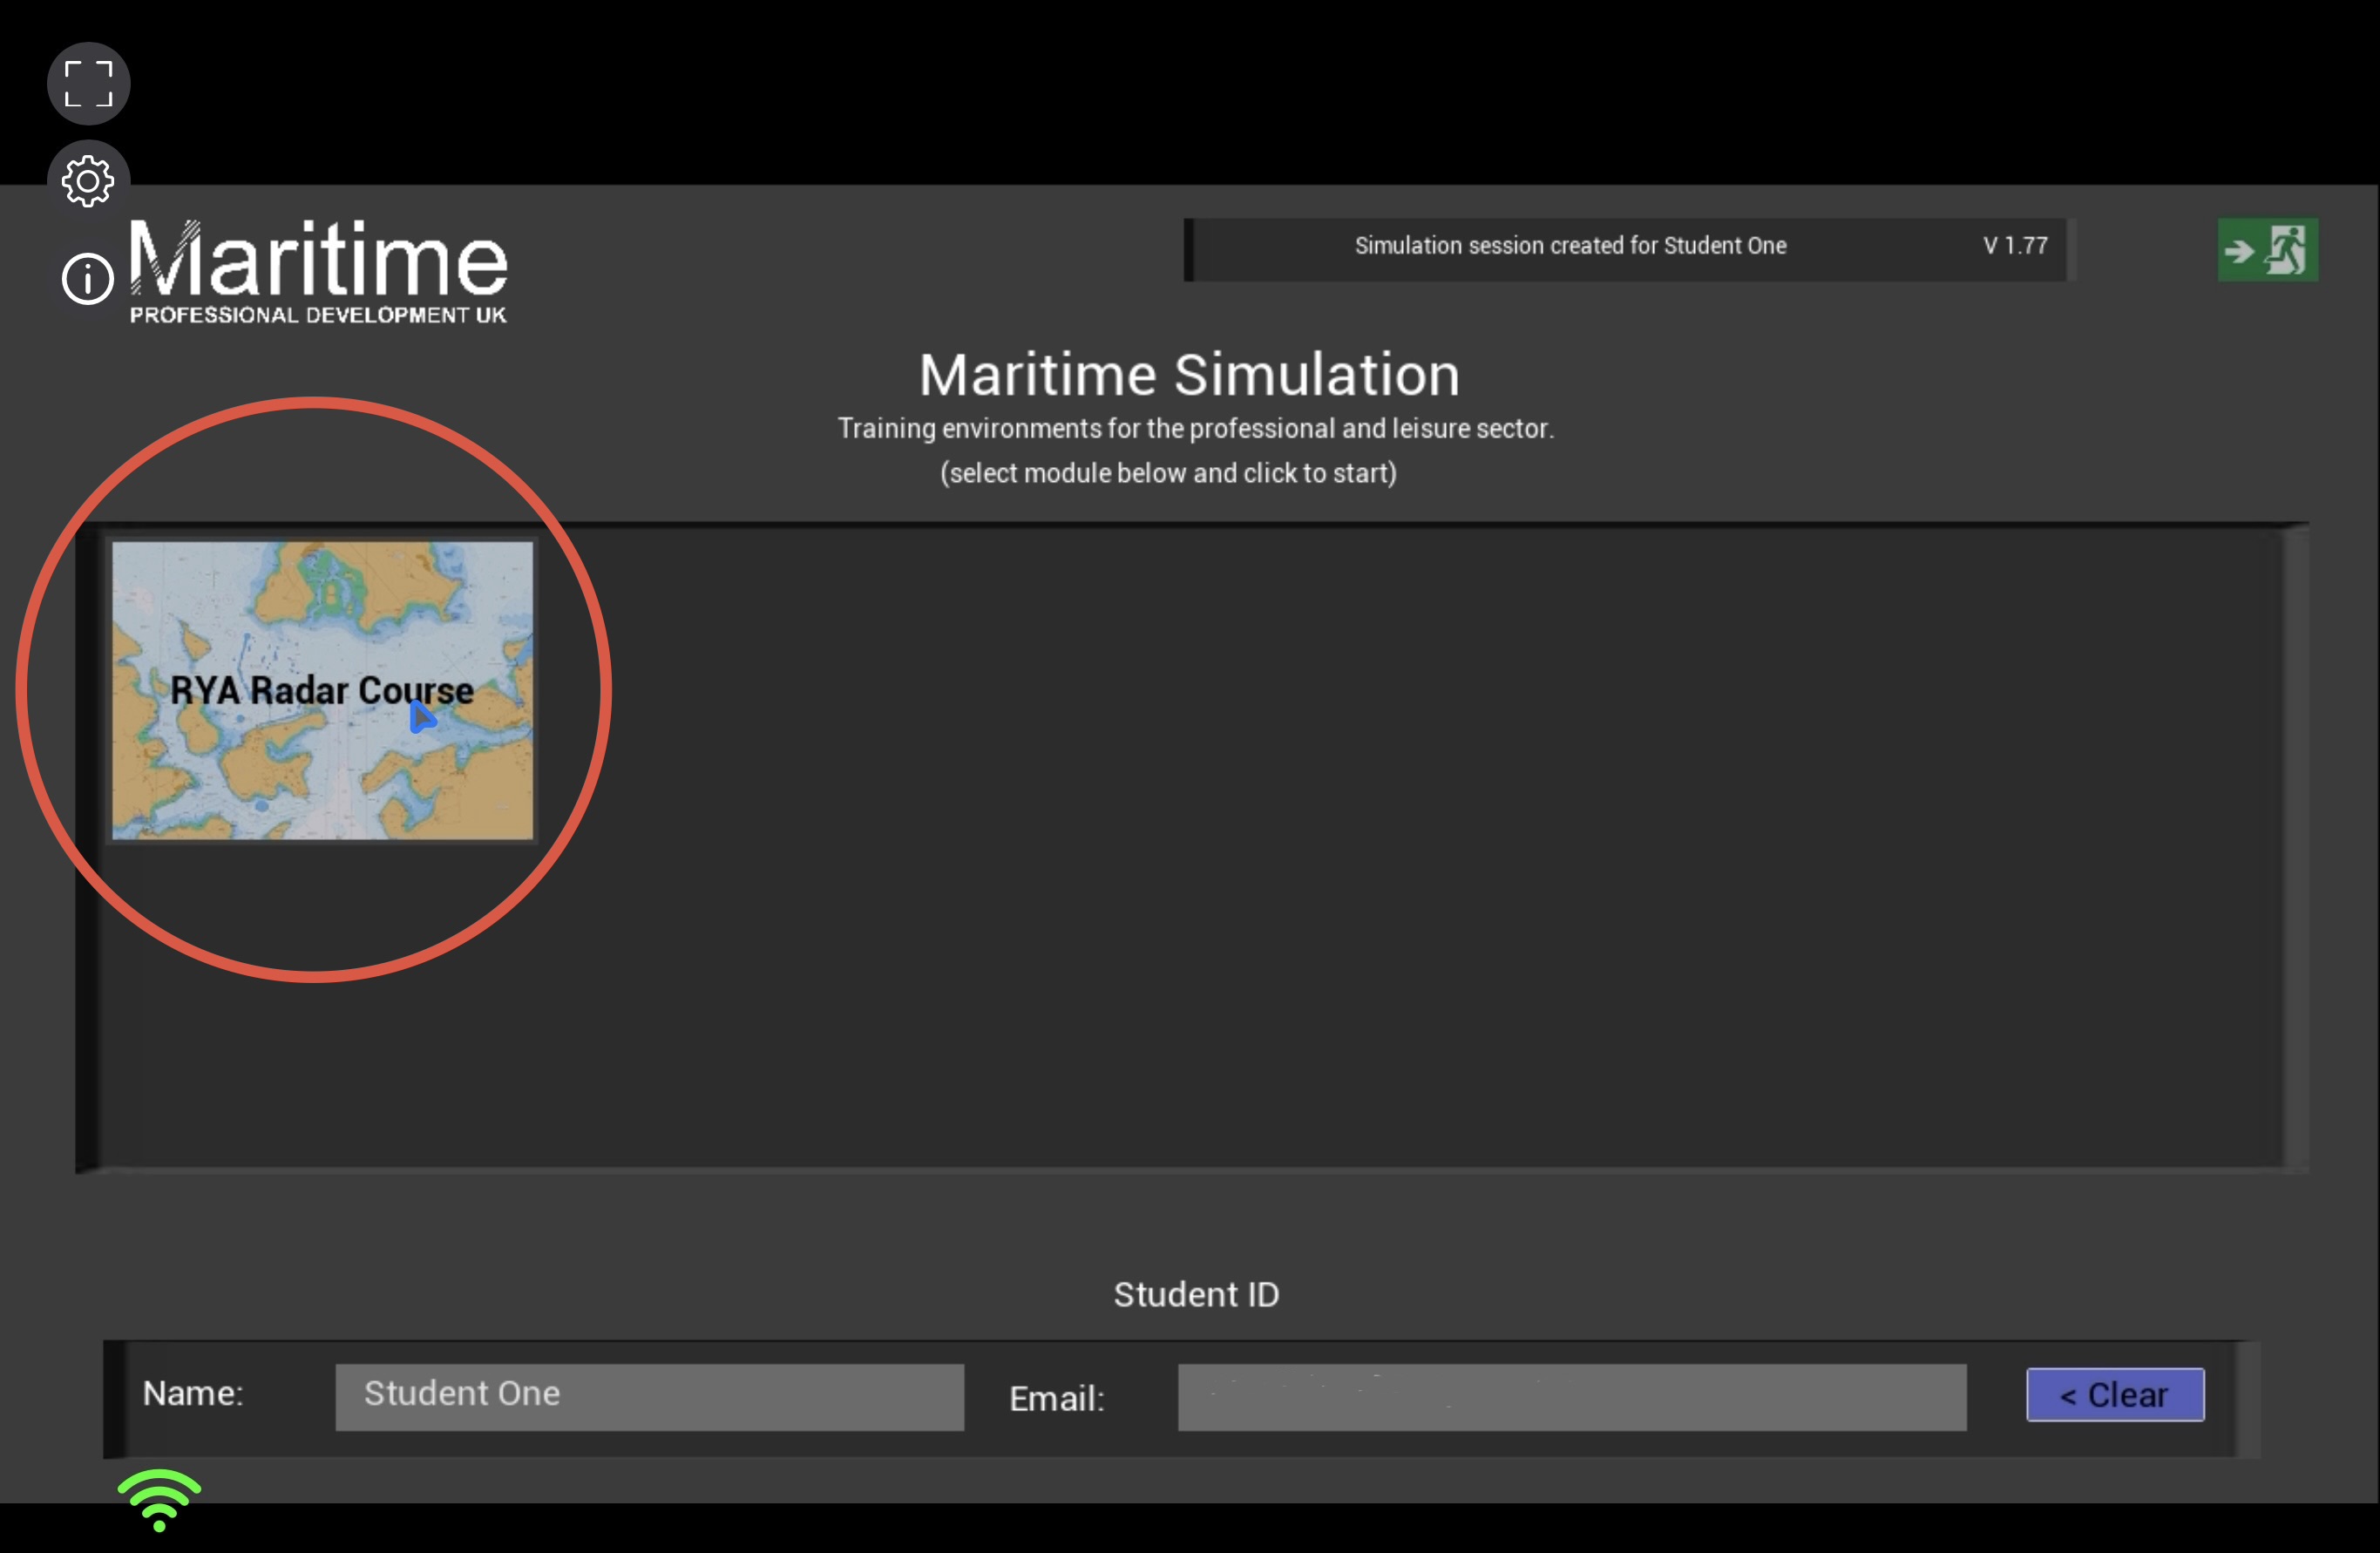Click the Email: label
This screenshot has width=2380, height=1553.
[x=1056, y=1398]
